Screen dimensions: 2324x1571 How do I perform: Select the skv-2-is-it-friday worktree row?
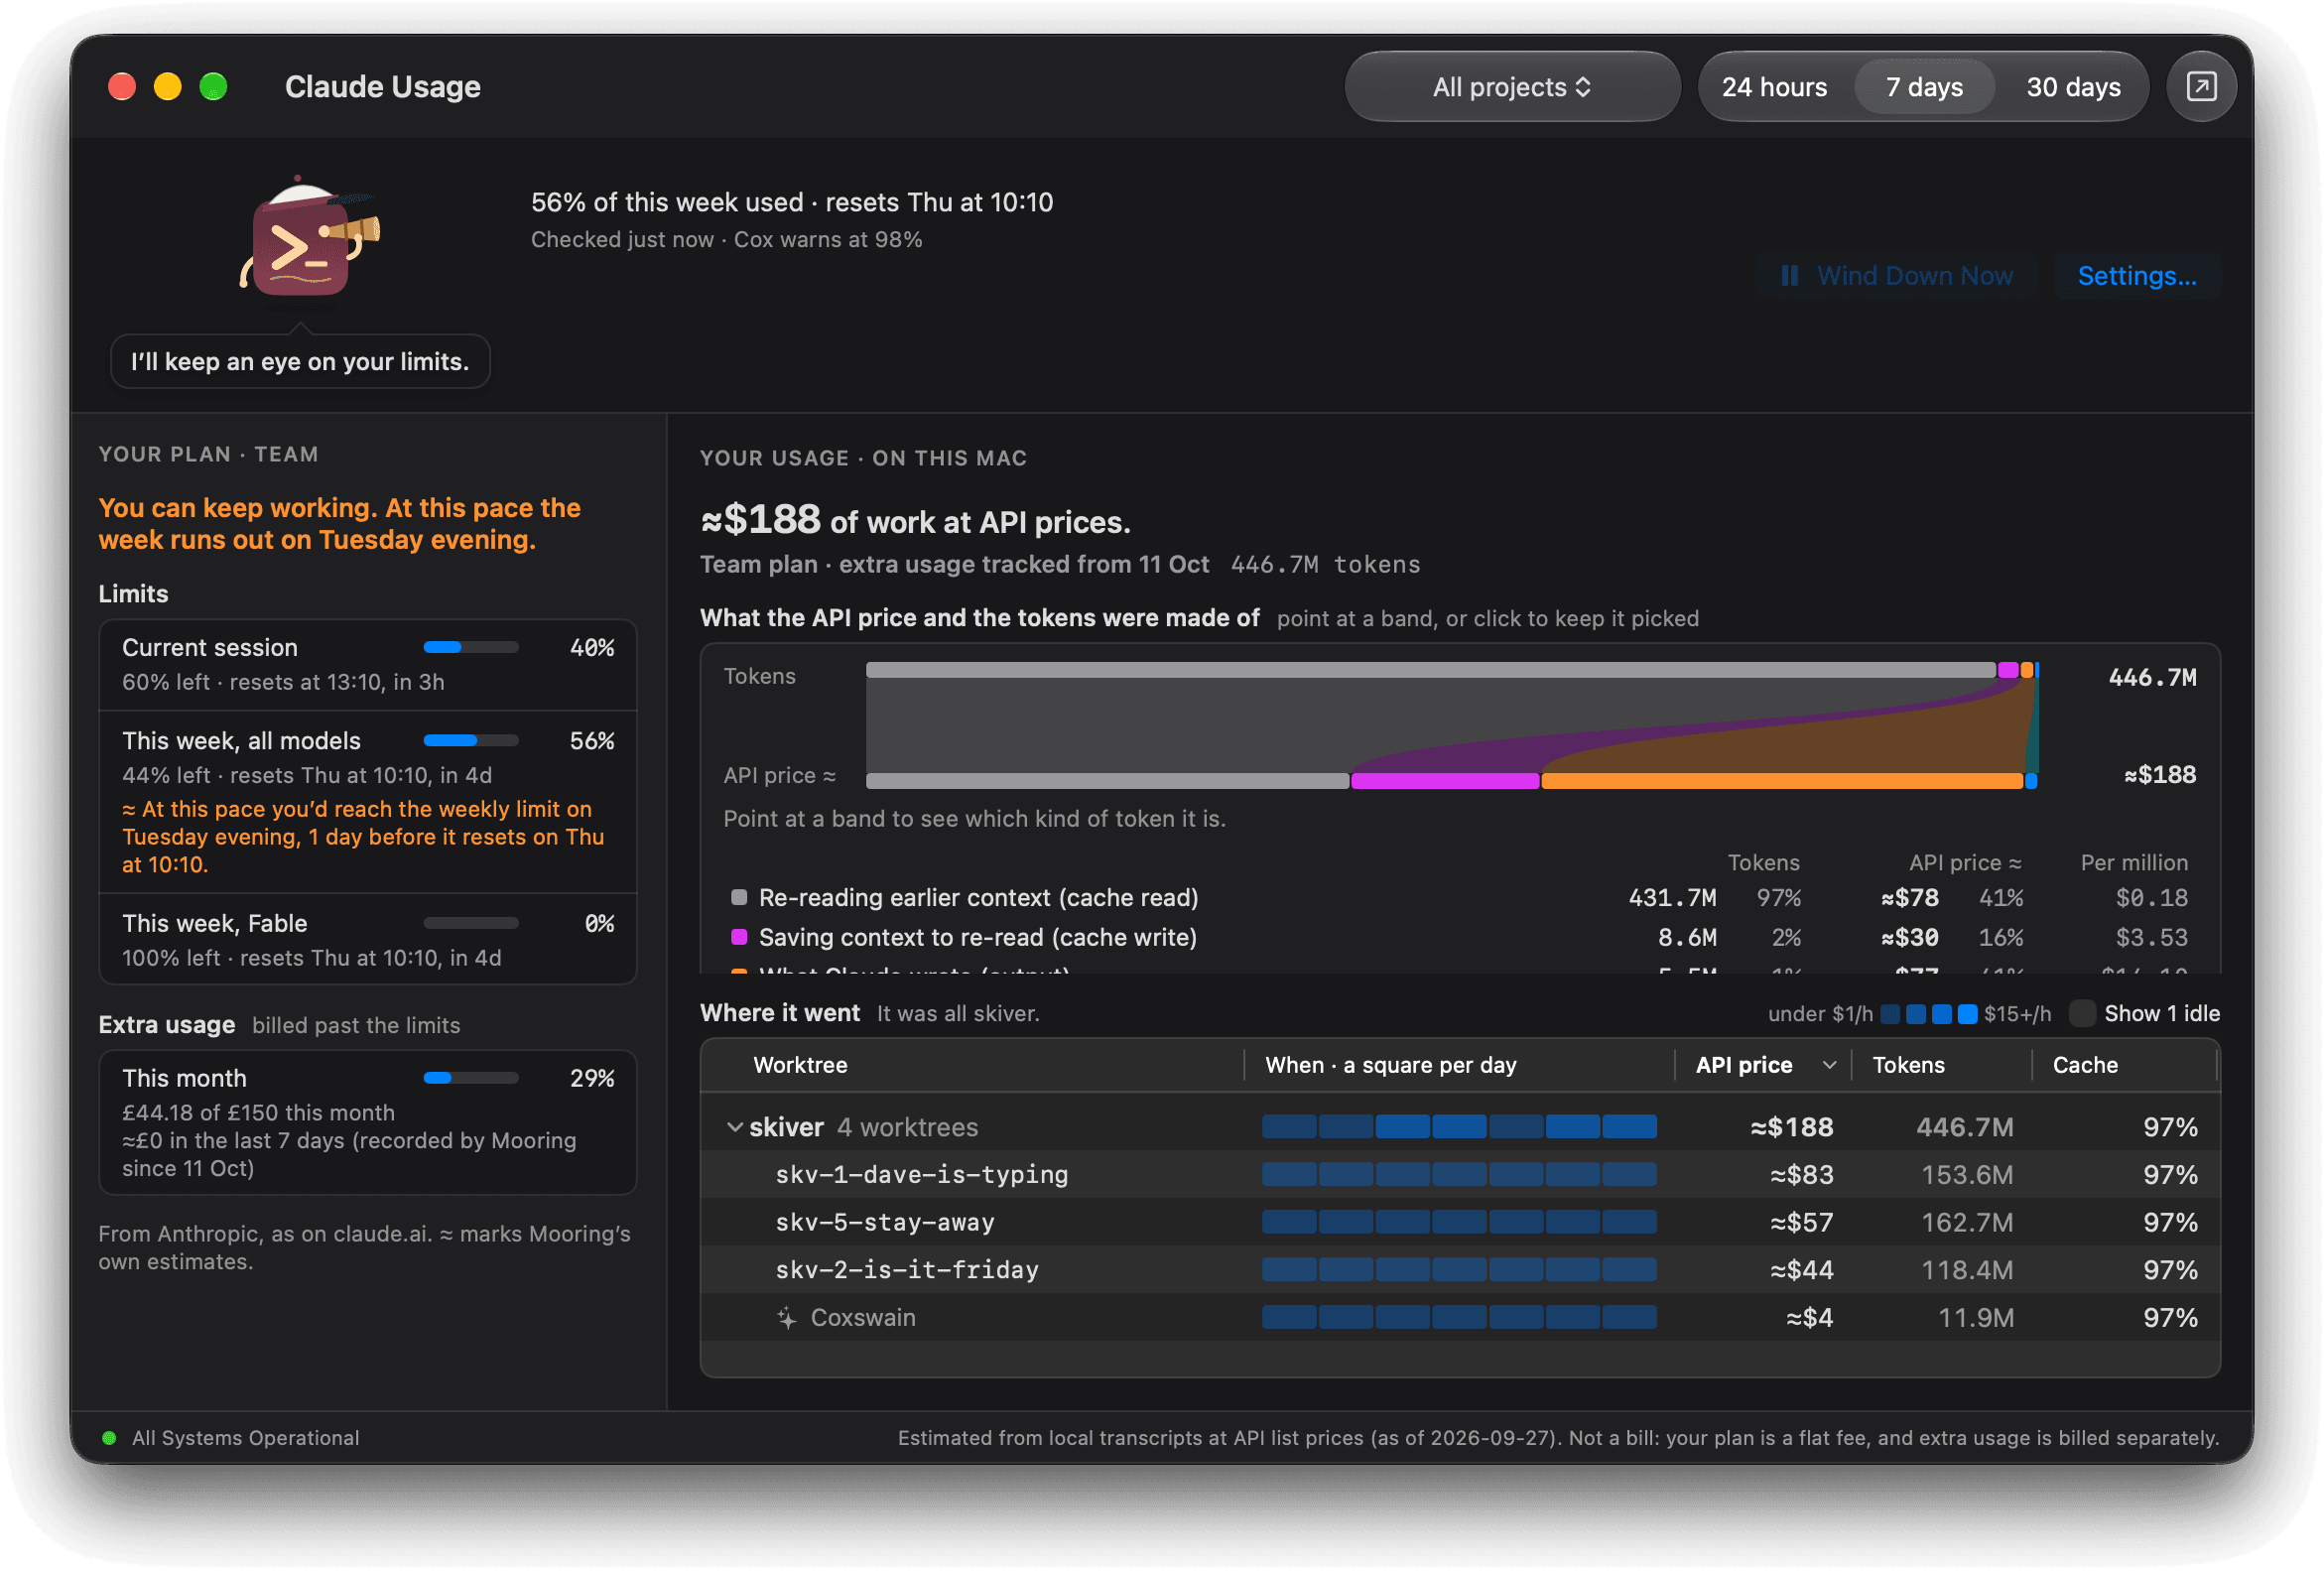pyautogui.click(x=1460, y=1270)
